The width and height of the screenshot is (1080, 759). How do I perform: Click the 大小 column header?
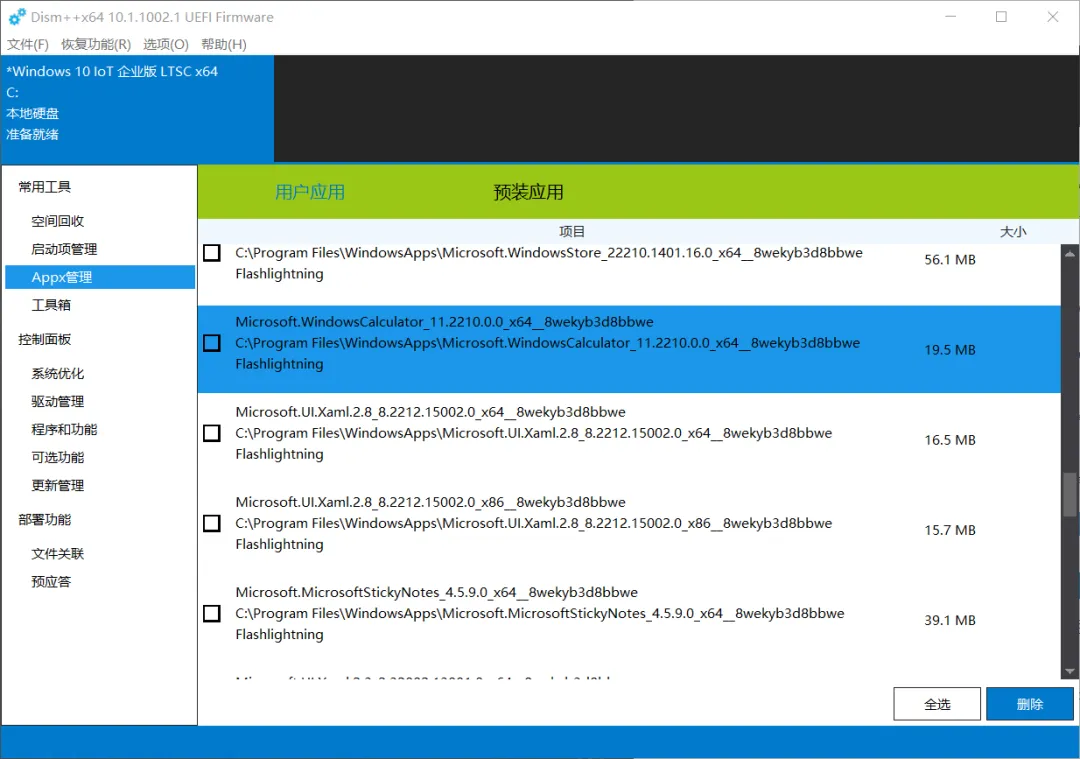1013,231
